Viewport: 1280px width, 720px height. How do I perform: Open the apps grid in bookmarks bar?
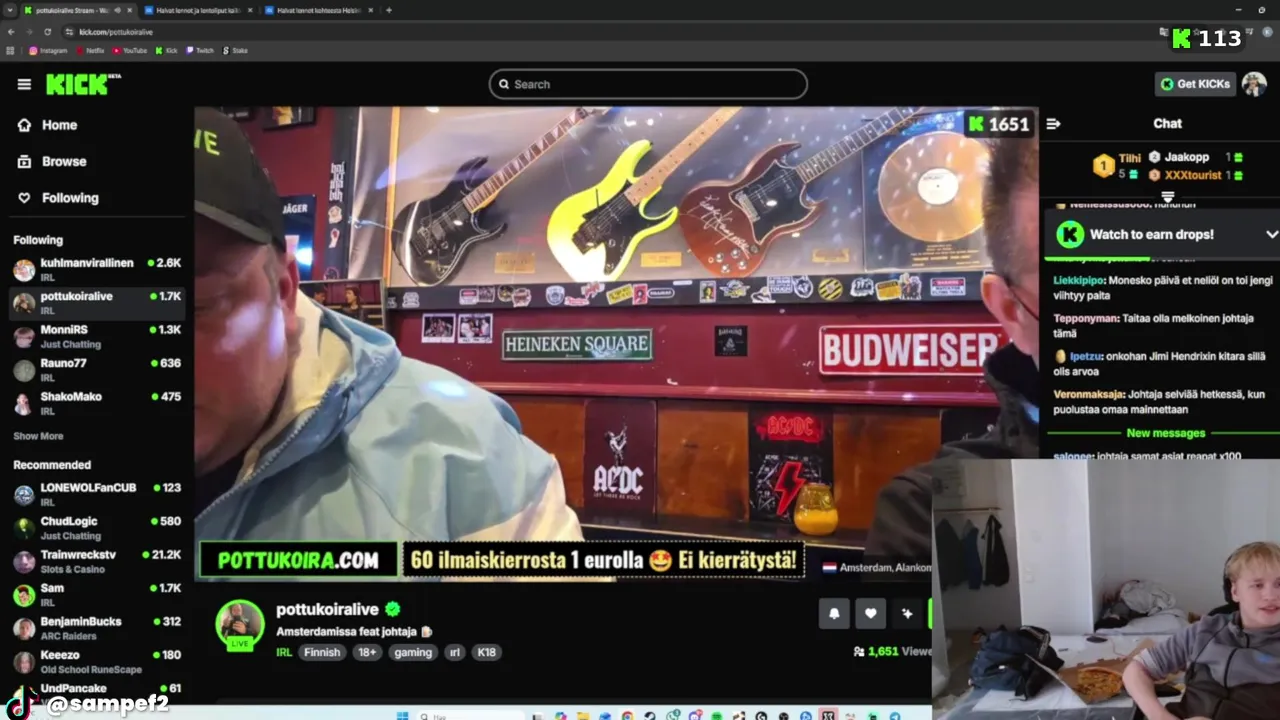11,50
